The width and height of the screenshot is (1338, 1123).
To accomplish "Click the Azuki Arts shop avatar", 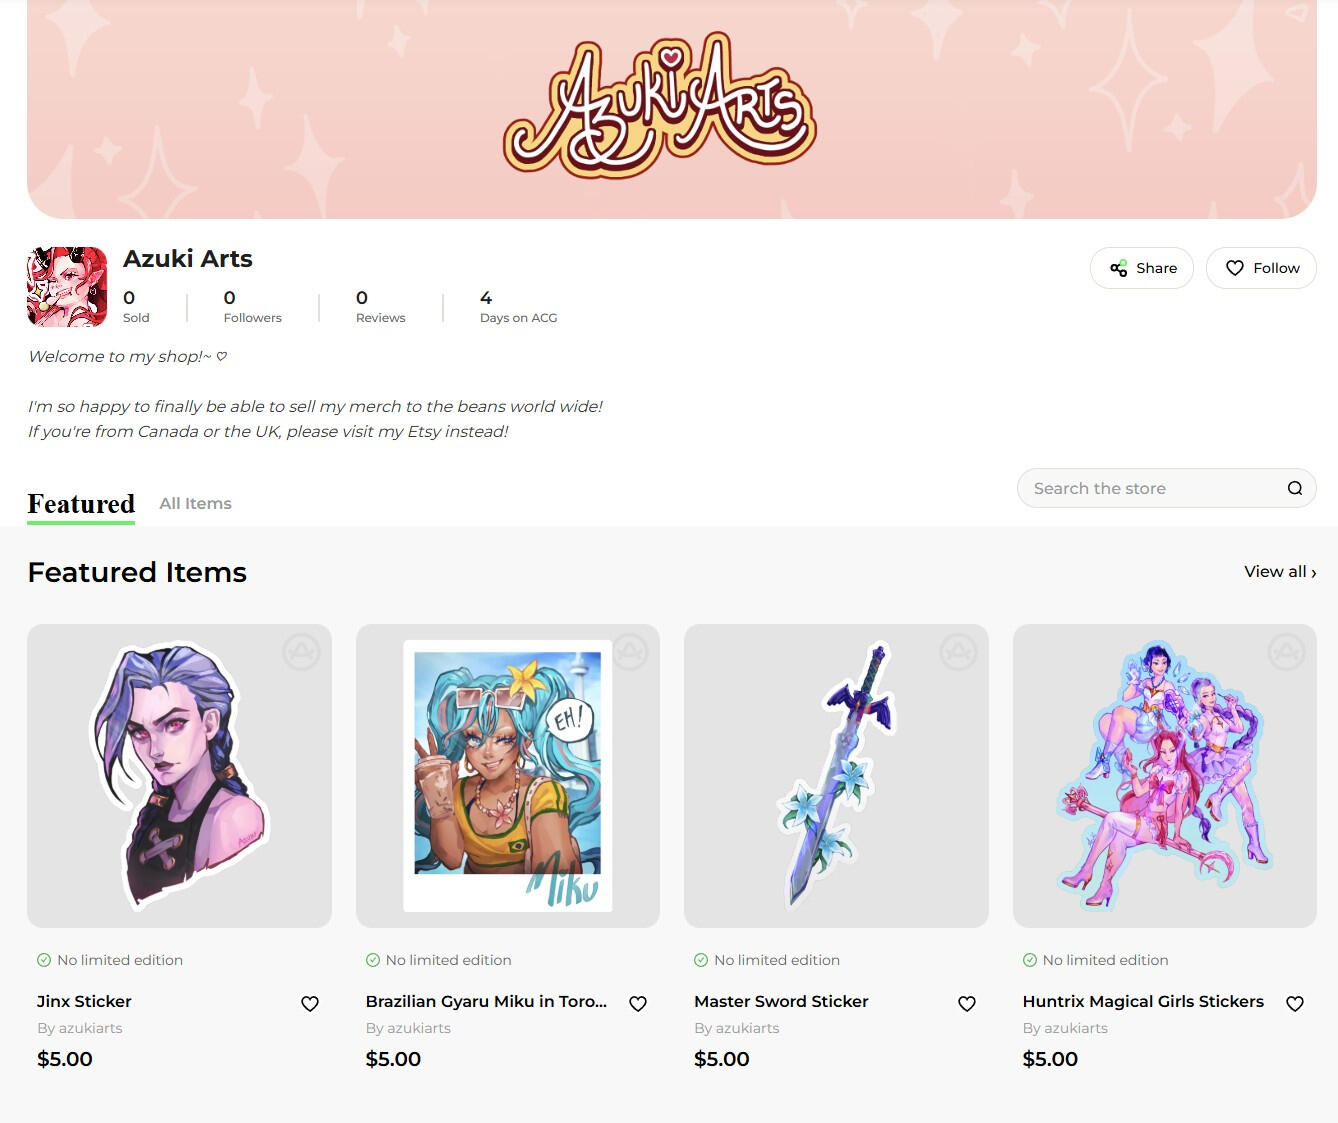I will coord(67,287).
